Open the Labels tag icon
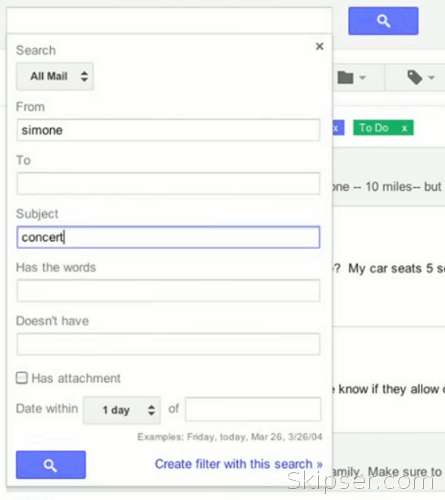This screenshot has width=445, height=500. [x=415, y=78]
